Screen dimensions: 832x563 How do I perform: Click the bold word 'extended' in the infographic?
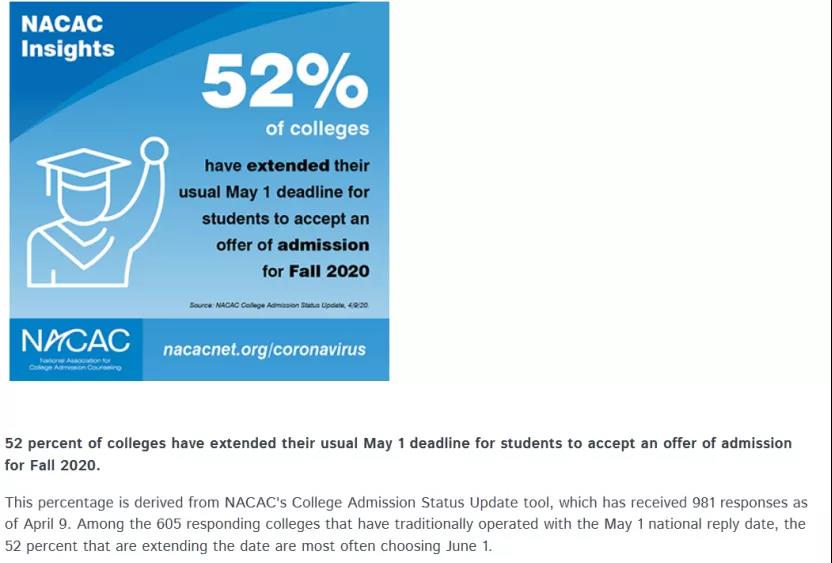click(288, 166)
